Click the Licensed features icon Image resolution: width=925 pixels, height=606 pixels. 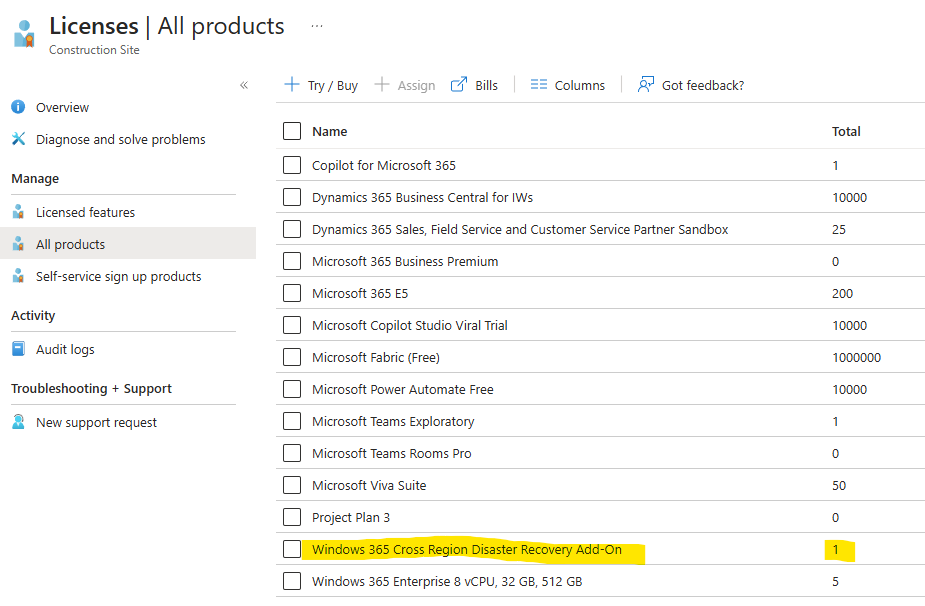(18, 211)
